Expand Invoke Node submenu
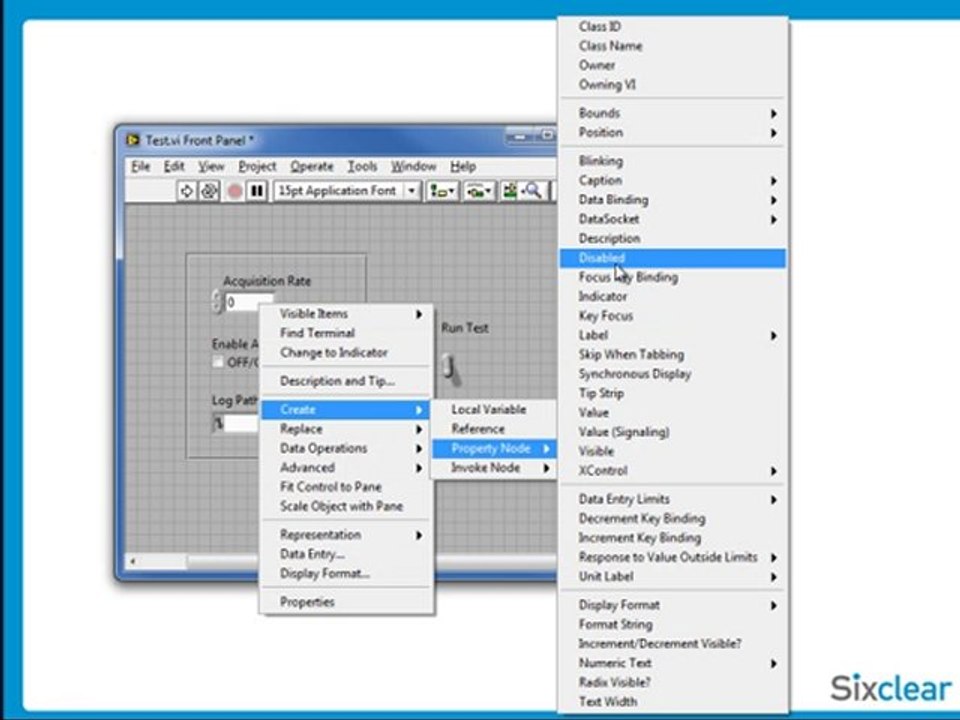This screenshot has width=960, height=720. click(x=493, y=468)
